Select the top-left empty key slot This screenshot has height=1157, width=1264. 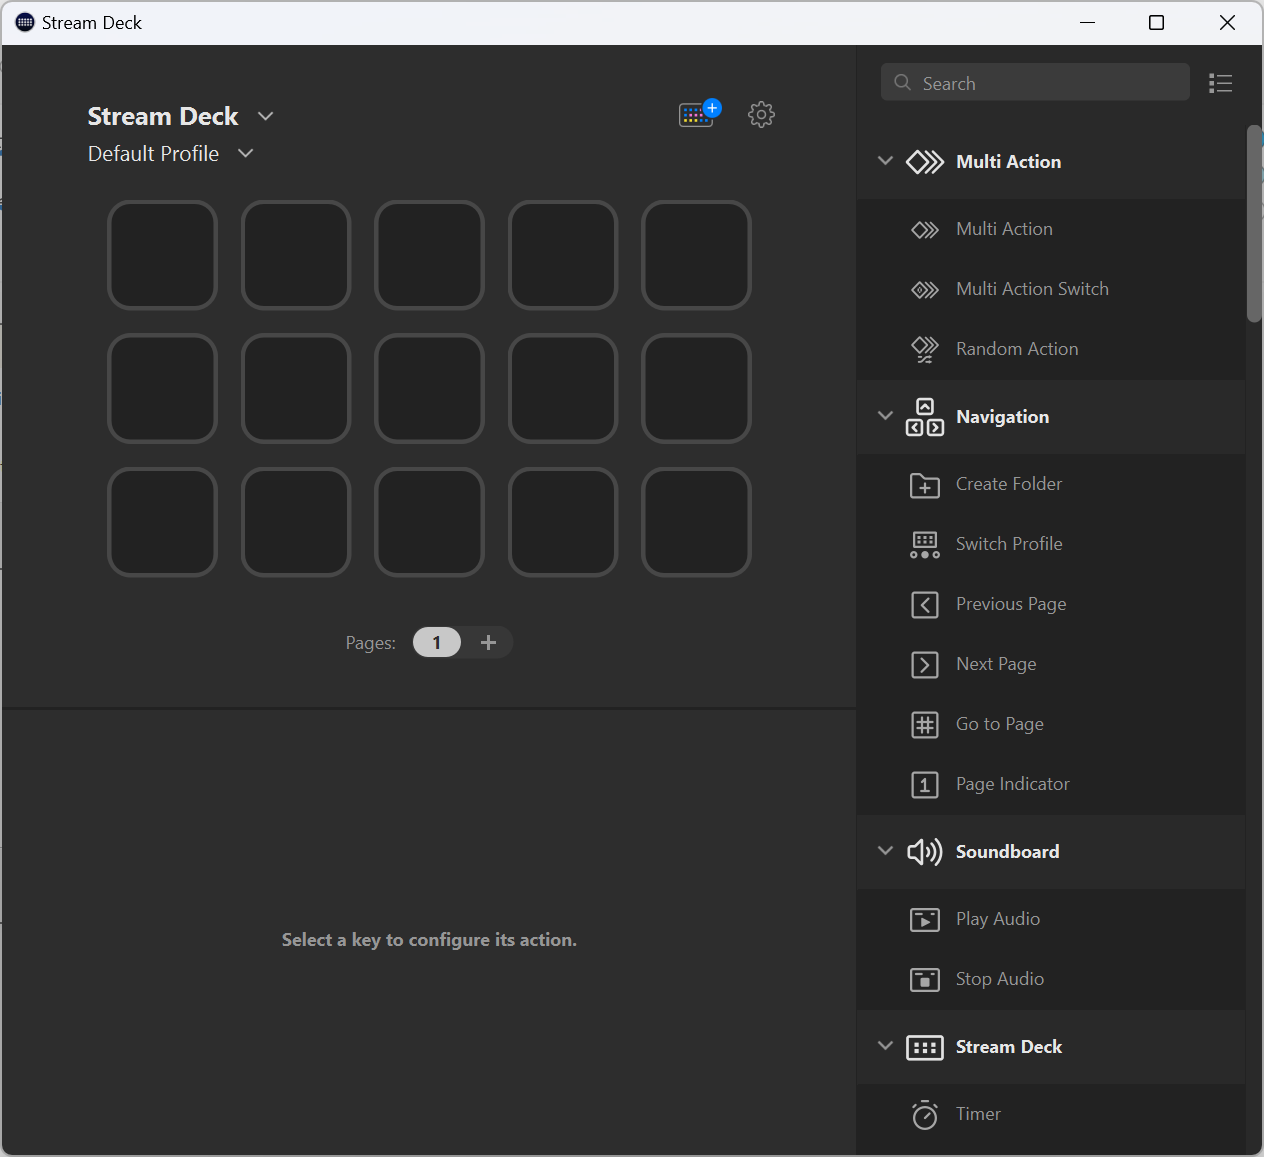click(x=162, y=255)
